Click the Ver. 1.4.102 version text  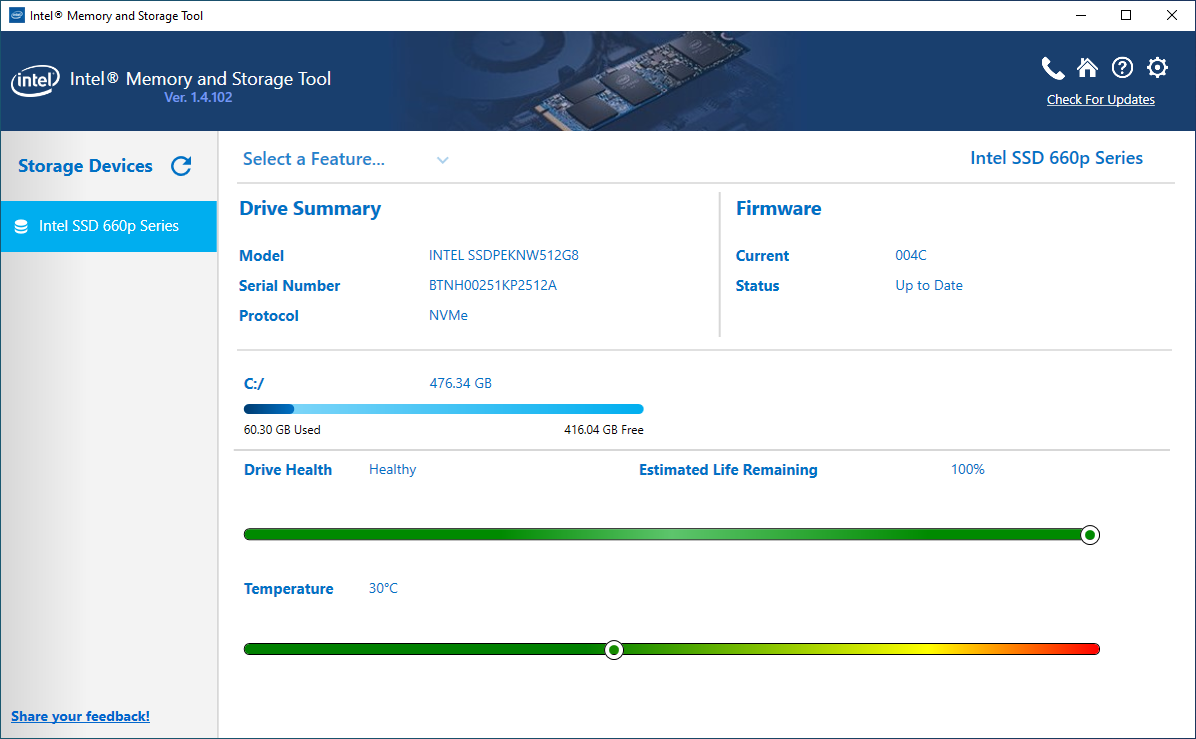(x=198, y=98)
